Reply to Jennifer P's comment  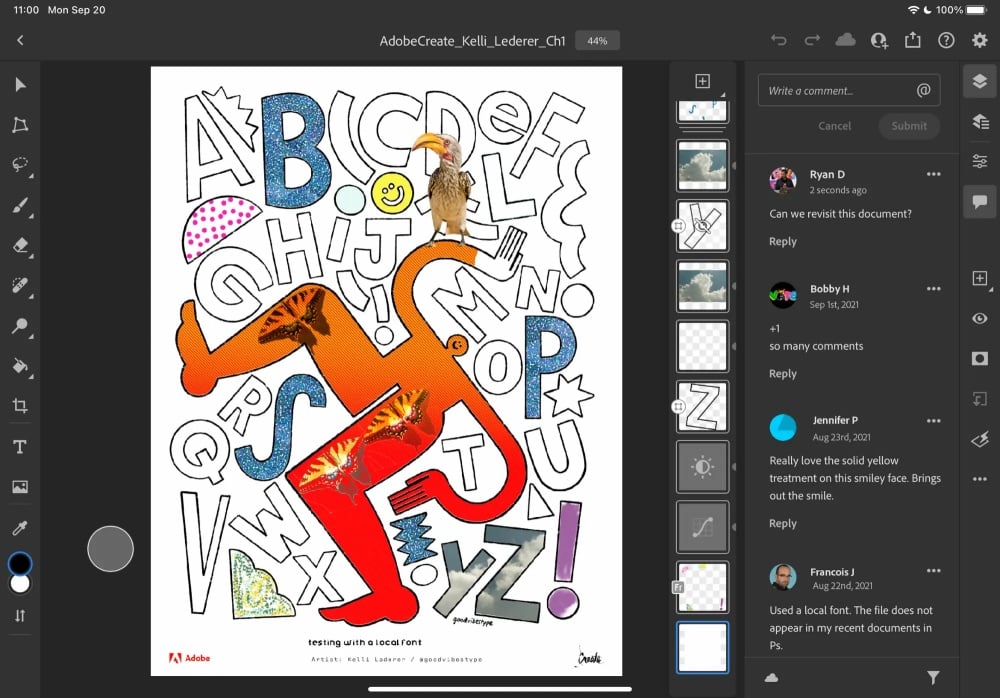click(782, 523)
